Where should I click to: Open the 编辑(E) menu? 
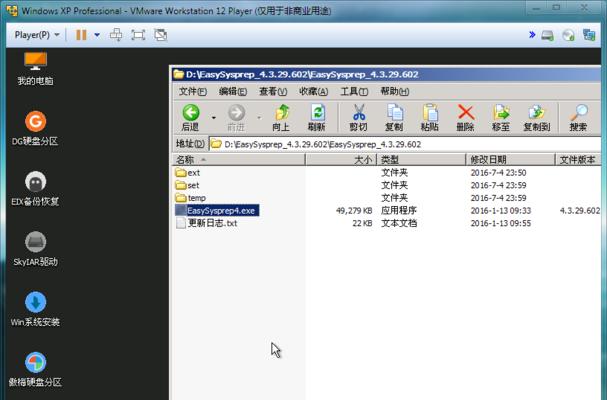click(x=233, y=91)
